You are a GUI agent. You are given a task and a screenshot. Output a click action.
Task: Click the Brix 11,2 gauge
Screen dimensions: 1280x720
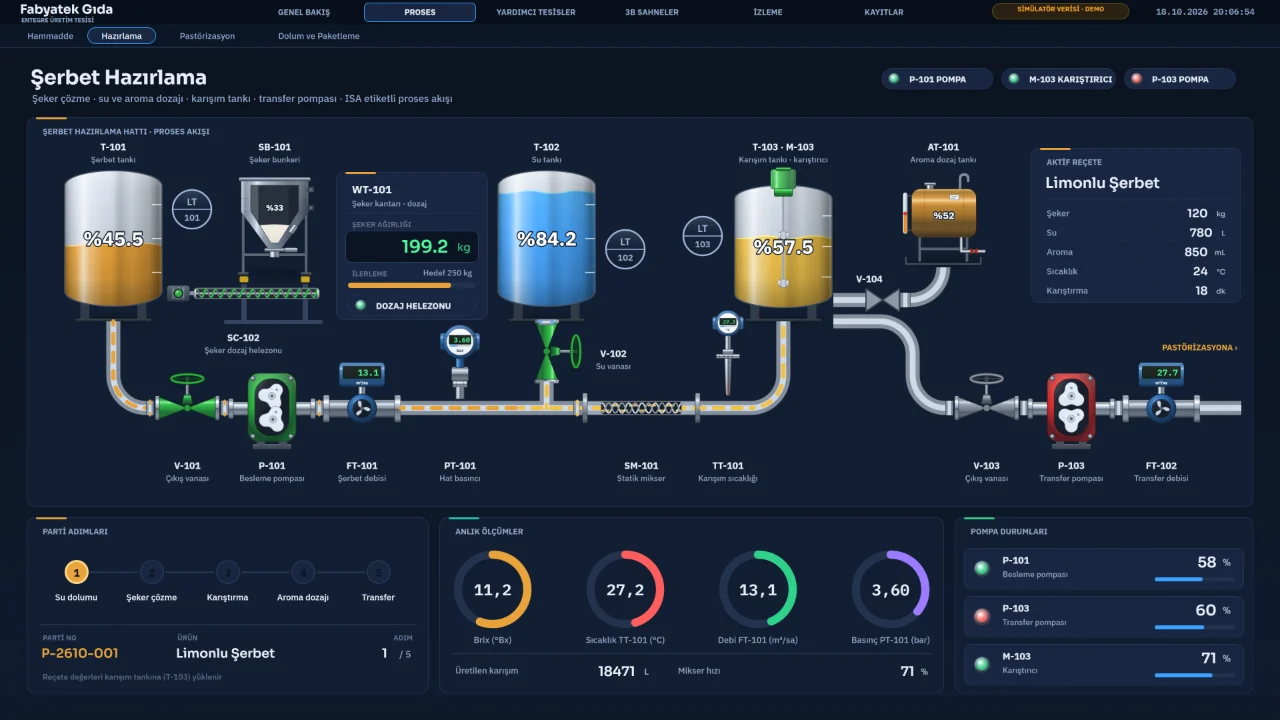tap(492, 589)
